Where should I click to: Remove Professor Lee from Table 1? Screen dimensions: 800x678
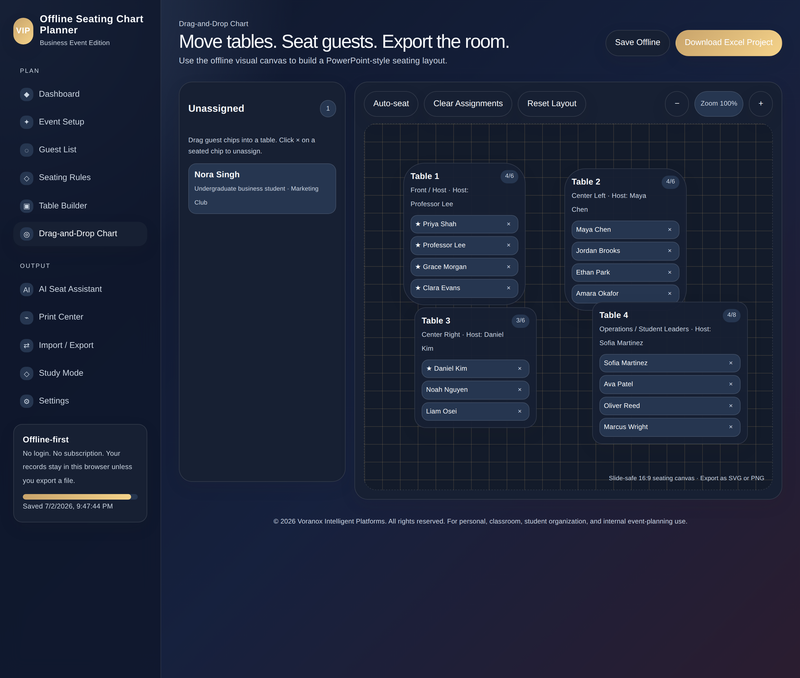tap(508, 245)
